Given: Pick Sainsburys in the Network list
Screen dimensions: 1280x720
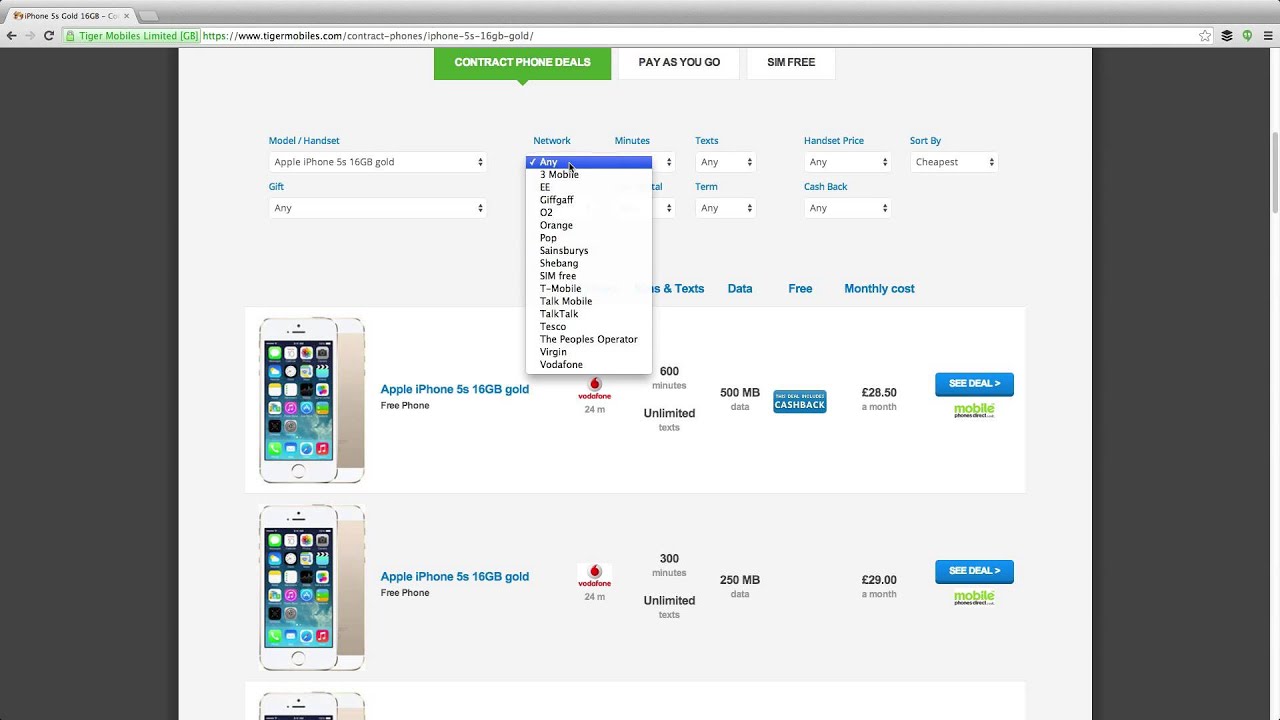Looking at the screenshot, I should [588, 250].
